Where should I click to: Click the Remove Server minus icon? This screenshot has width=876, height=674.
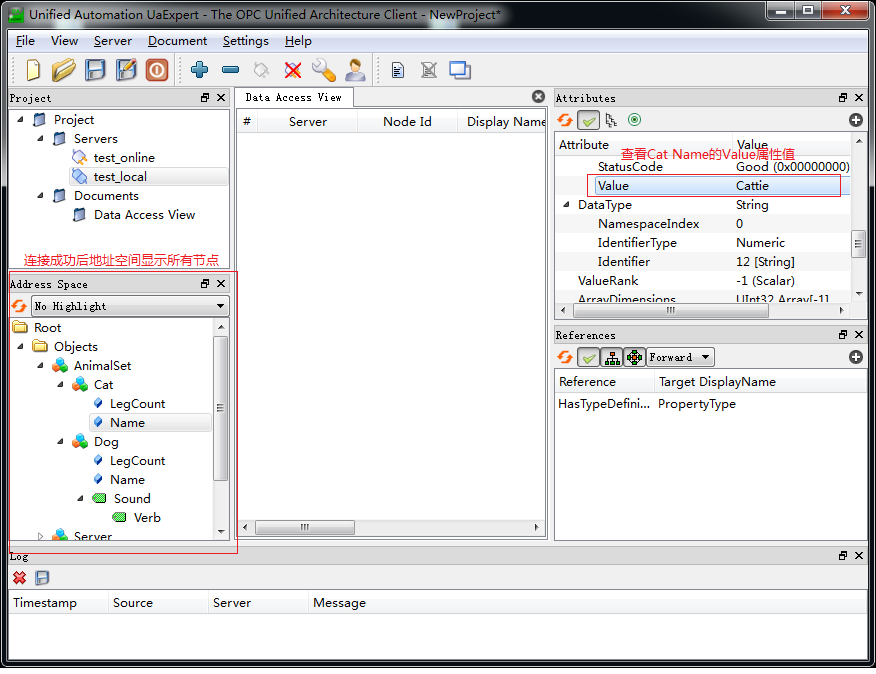(x=230, y=70)
